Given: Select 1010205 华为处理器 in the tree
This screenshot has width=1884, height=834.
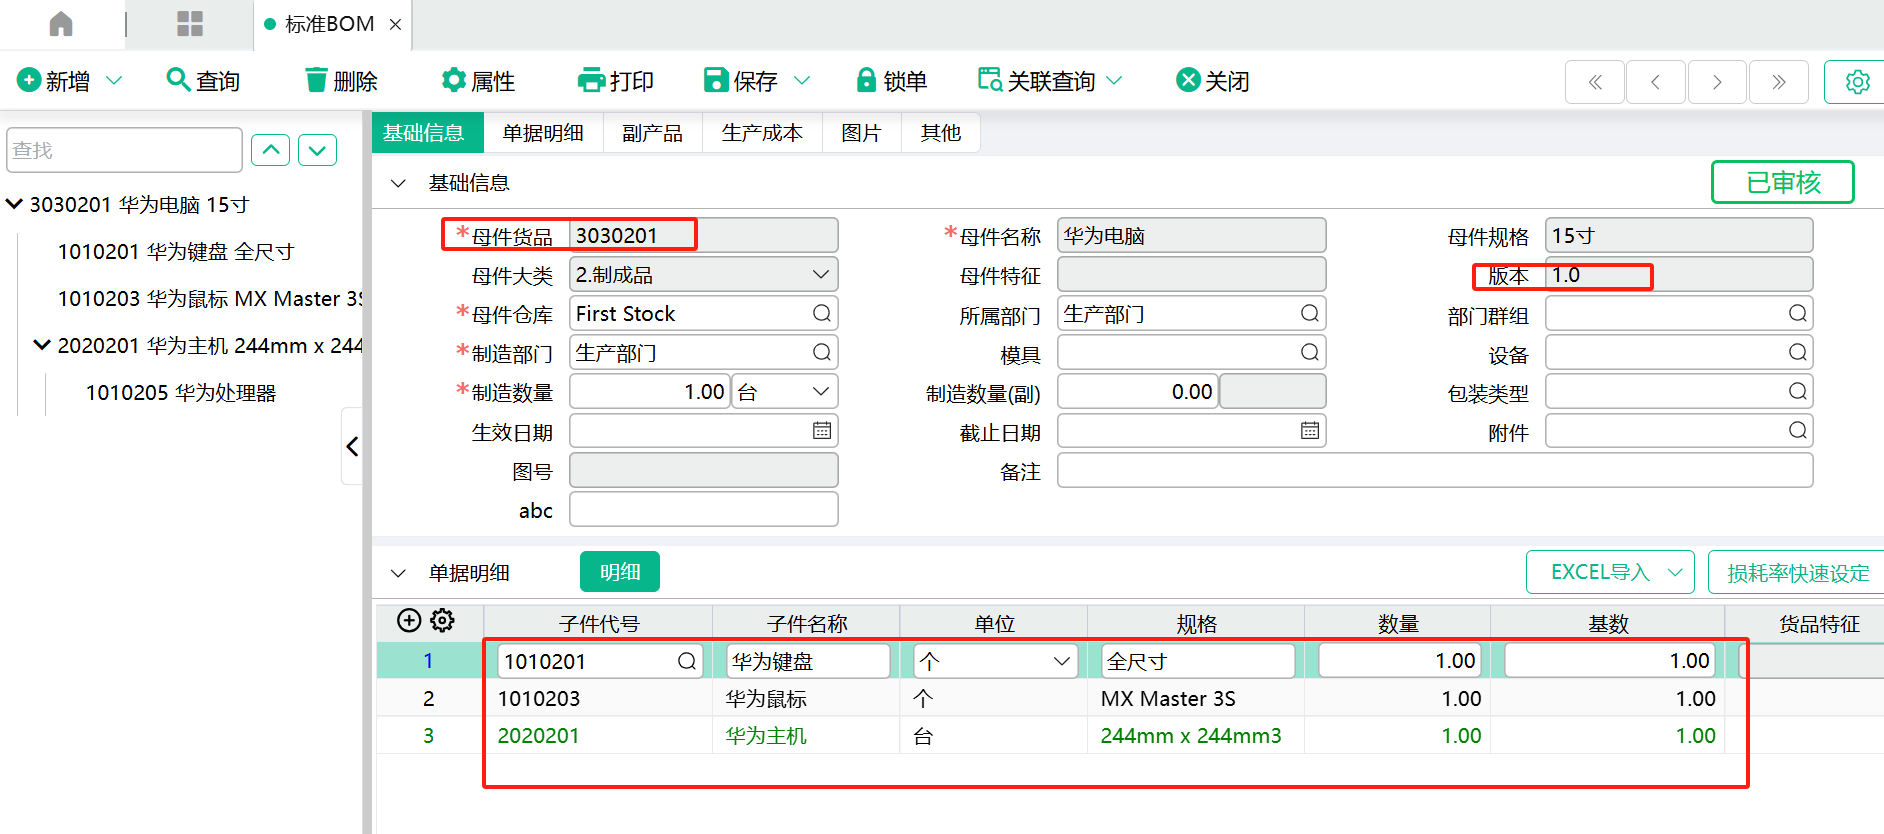Looking at the screenshot, I should 181,393.
